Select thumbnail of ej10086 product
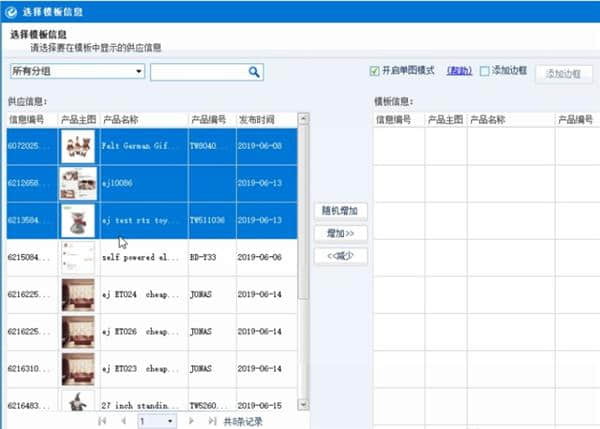The height and width of the screenshot is (429, 600). pos(78,183)
